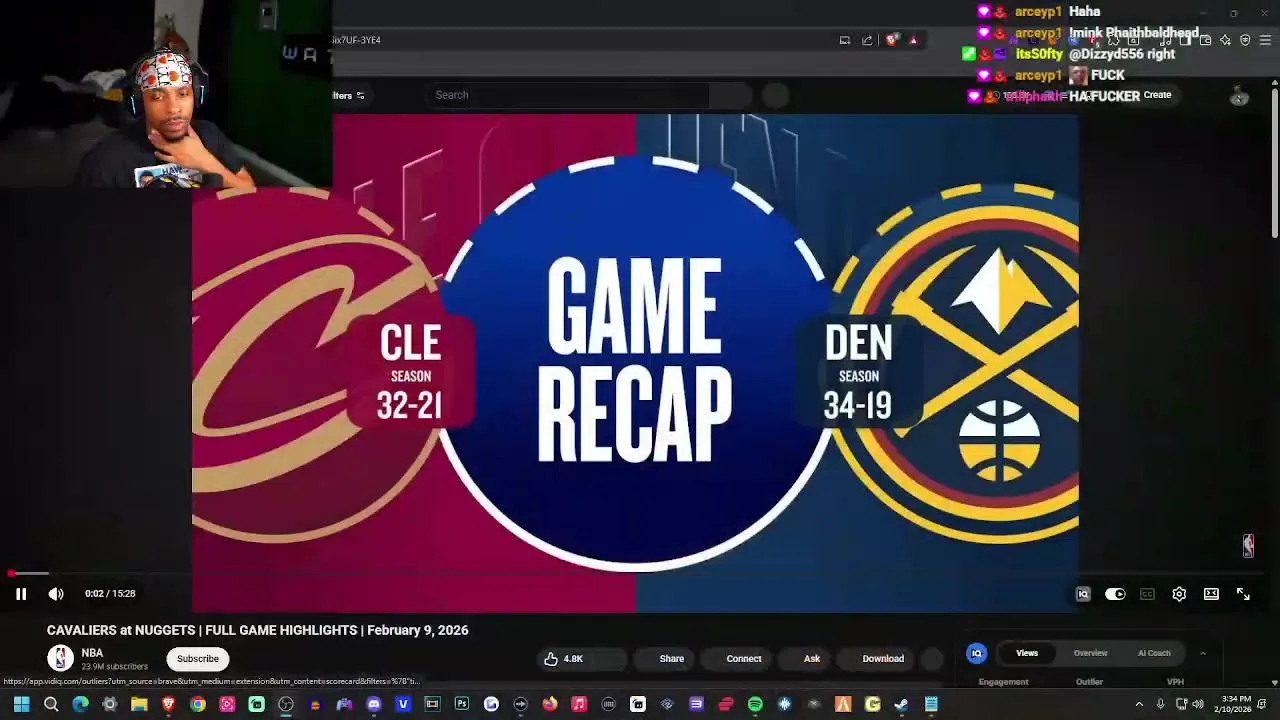Open vidIQ icon in player controls
The width and height of the screenshot is (1280, 720).
pos(1083,594)
